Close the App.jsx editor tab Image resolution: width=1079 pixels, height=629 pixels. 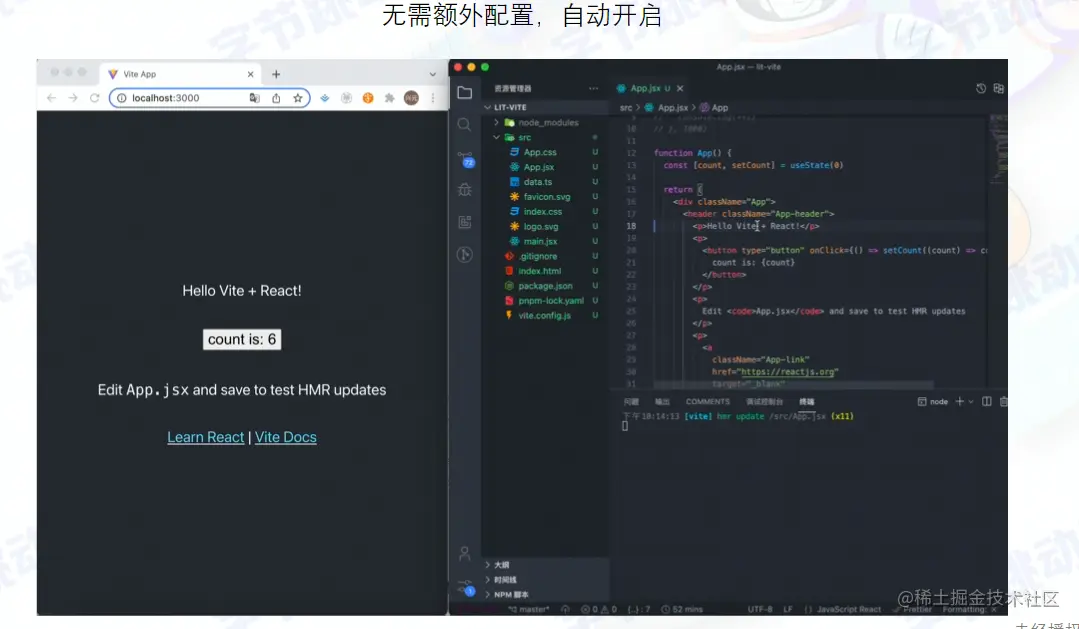[680, 88]
